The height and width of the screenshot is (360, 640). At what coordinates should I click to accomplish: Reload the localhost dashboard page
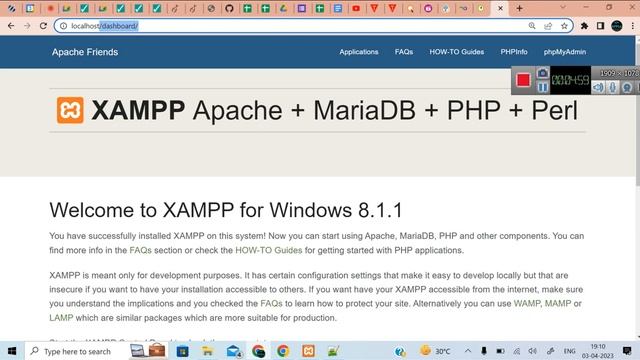43,26
